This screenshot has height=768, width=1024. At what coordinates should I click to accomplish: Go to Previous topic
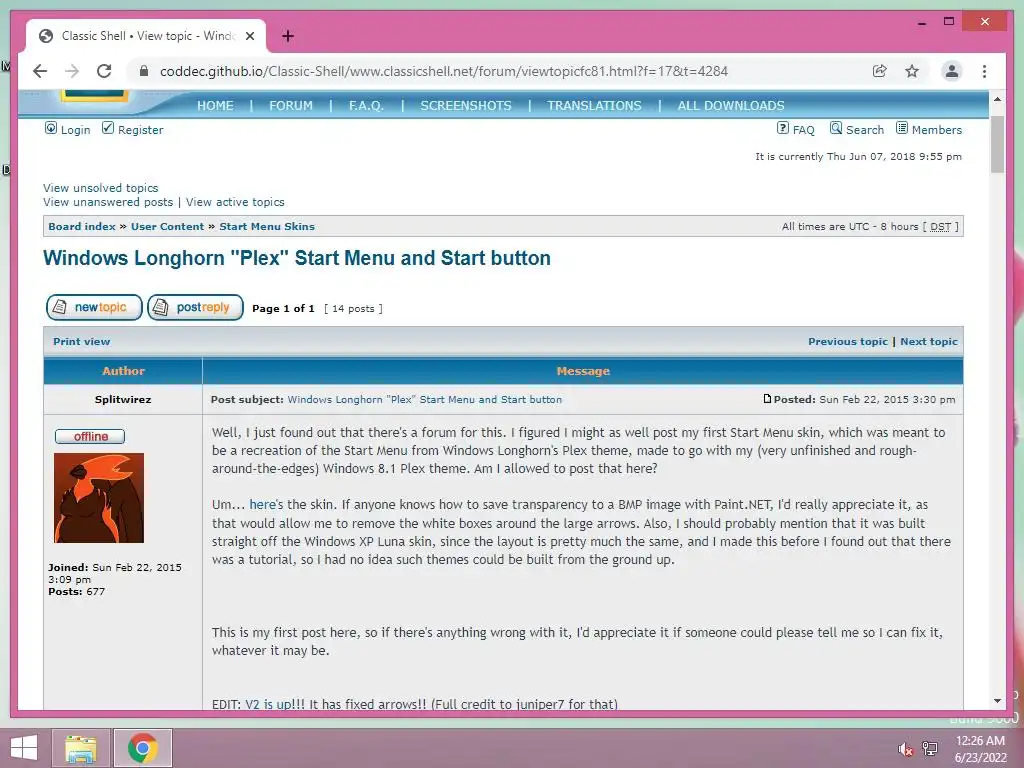tap(848, 342)
